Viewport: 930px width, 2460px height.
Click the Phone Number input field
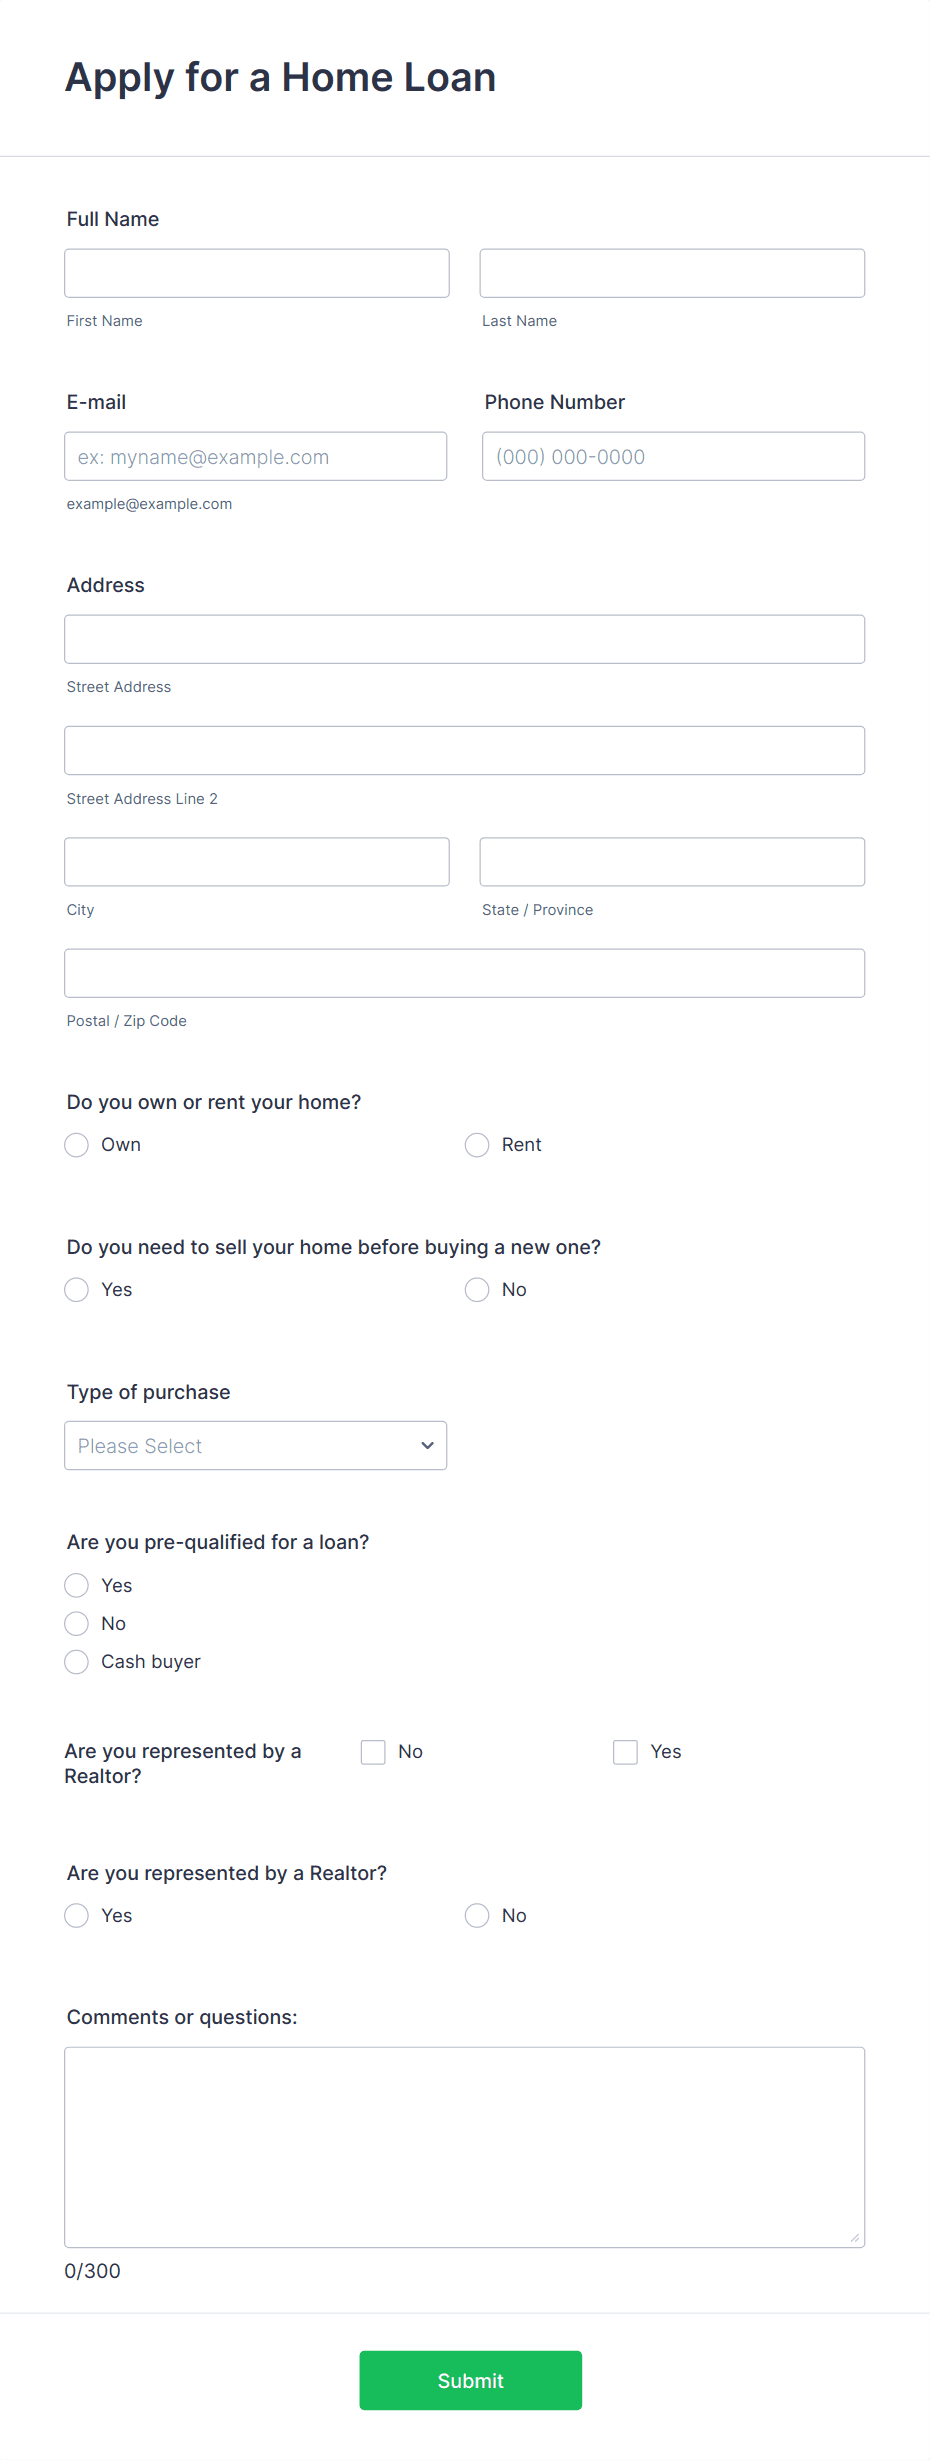672,456
